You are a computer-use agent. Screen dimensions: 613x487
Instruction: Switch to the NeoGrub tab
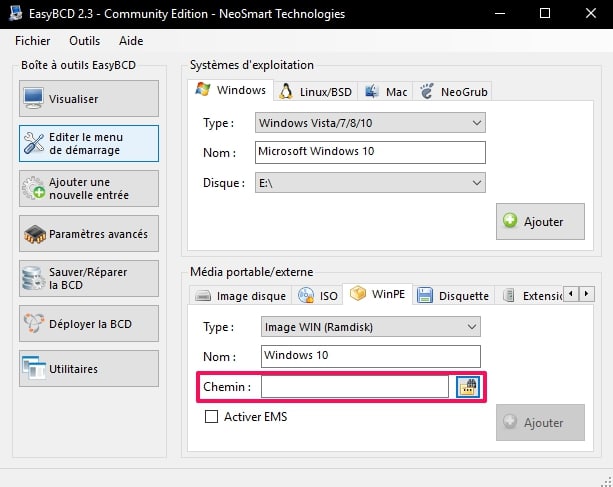point(453,92)
